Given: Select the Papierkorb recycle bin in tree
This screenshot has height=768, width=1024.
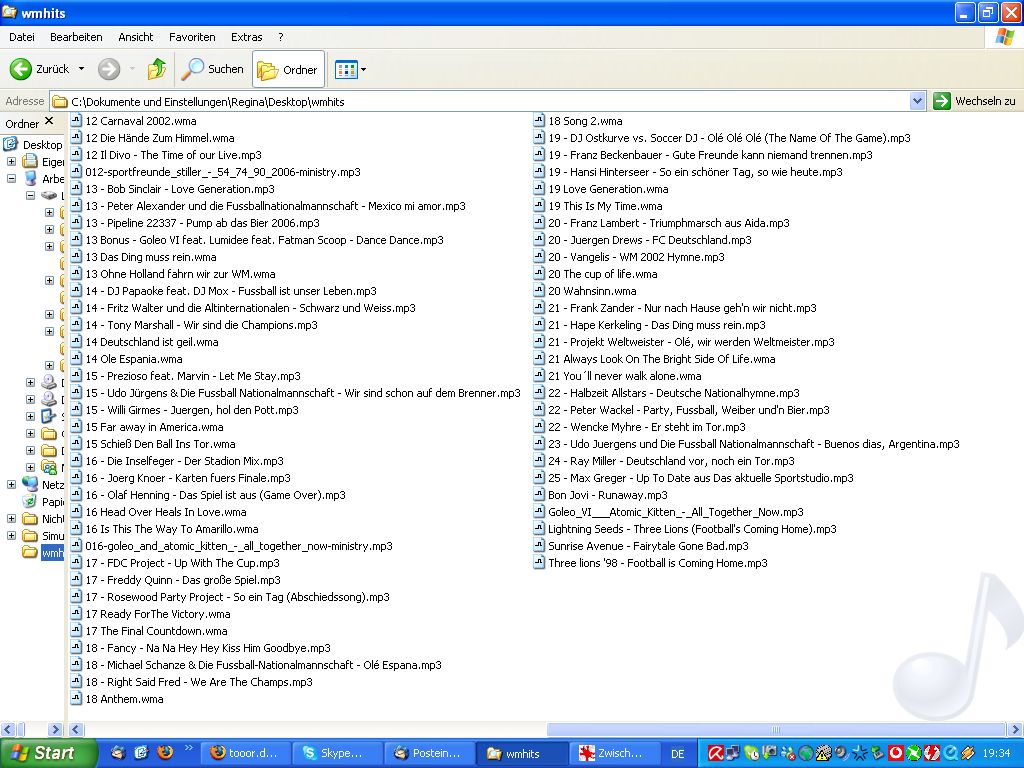Looking at the screenshot, I should 52,502.
